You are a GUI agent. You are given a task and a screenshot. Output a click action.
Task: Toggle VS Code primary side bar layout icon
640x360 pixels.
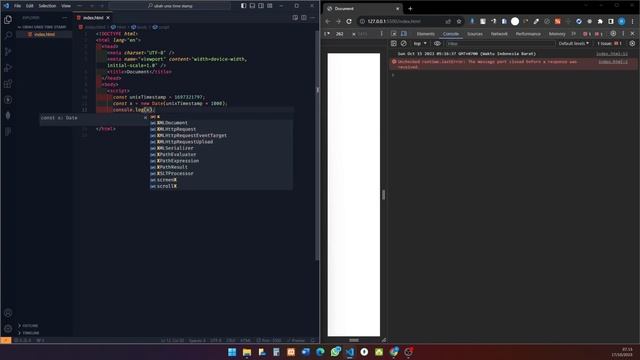point(244,6)
